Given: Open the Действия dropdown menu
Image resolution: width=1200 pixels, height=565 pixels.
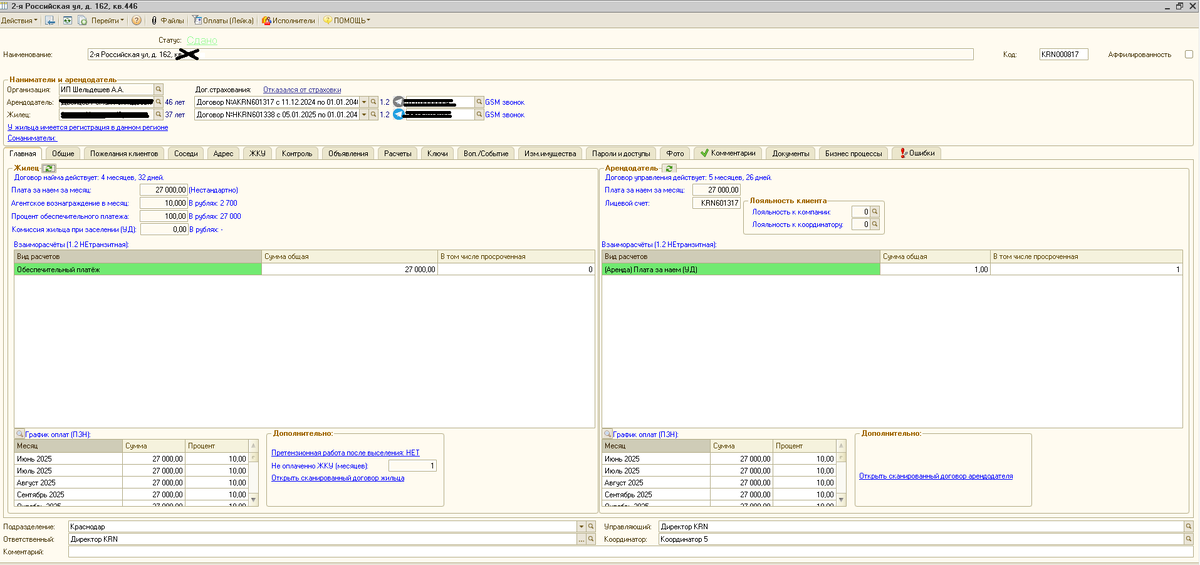Looking at the screenshot, I should click(x=20, y=20).
